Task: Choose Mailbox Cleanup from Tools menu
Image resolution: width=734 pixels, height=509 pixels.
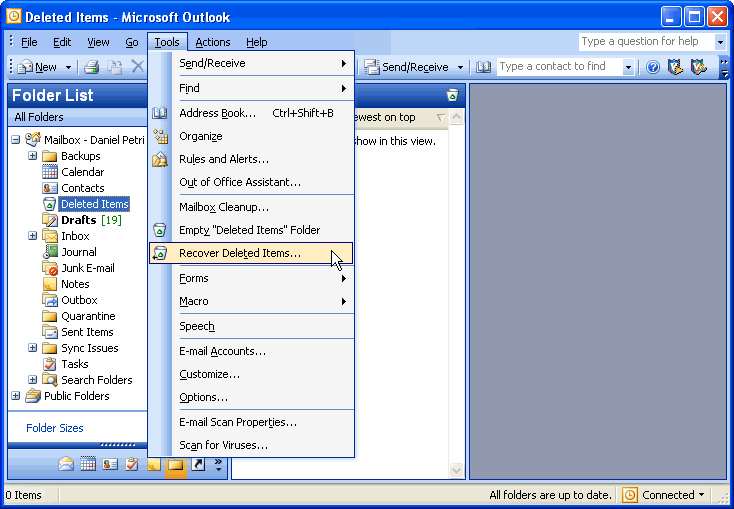Action: (x=251, y=207)
